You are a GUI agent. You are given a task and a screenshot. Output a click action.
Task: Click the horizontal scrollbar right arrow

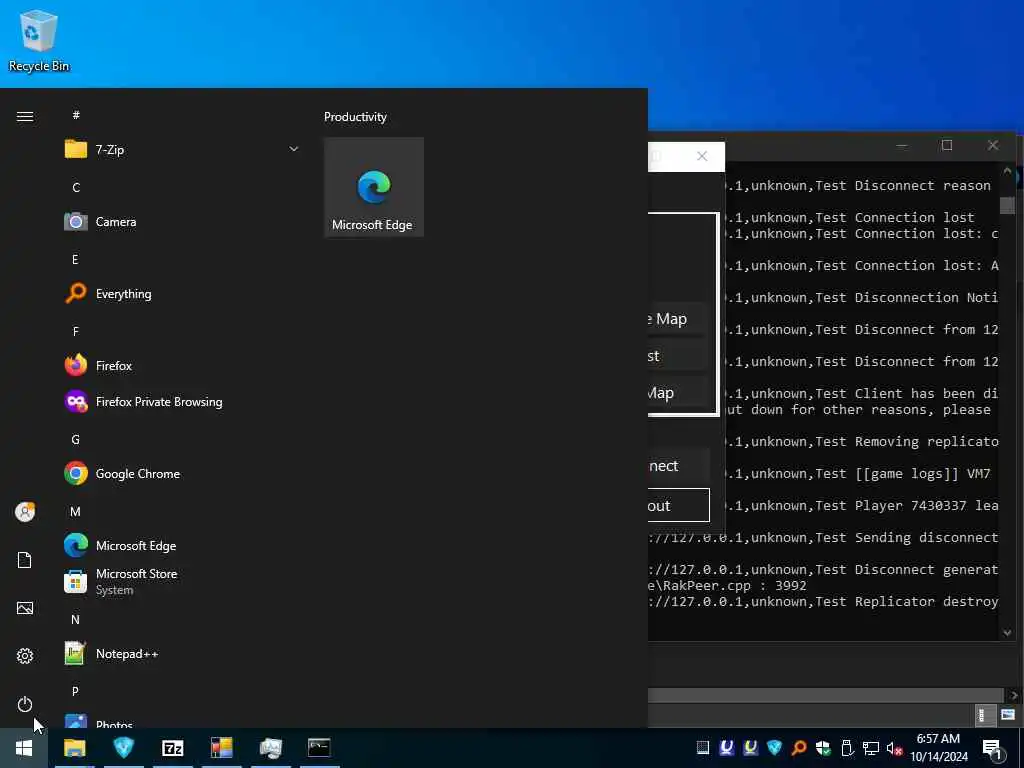tap(1014, 696)
